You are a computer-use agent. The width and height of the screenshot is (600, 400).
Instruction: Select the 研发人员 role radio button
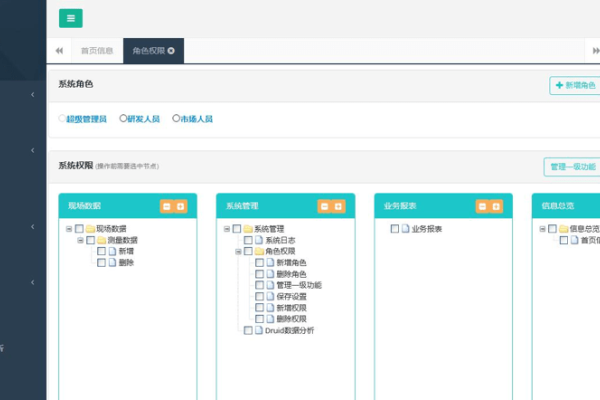[123, 118]
